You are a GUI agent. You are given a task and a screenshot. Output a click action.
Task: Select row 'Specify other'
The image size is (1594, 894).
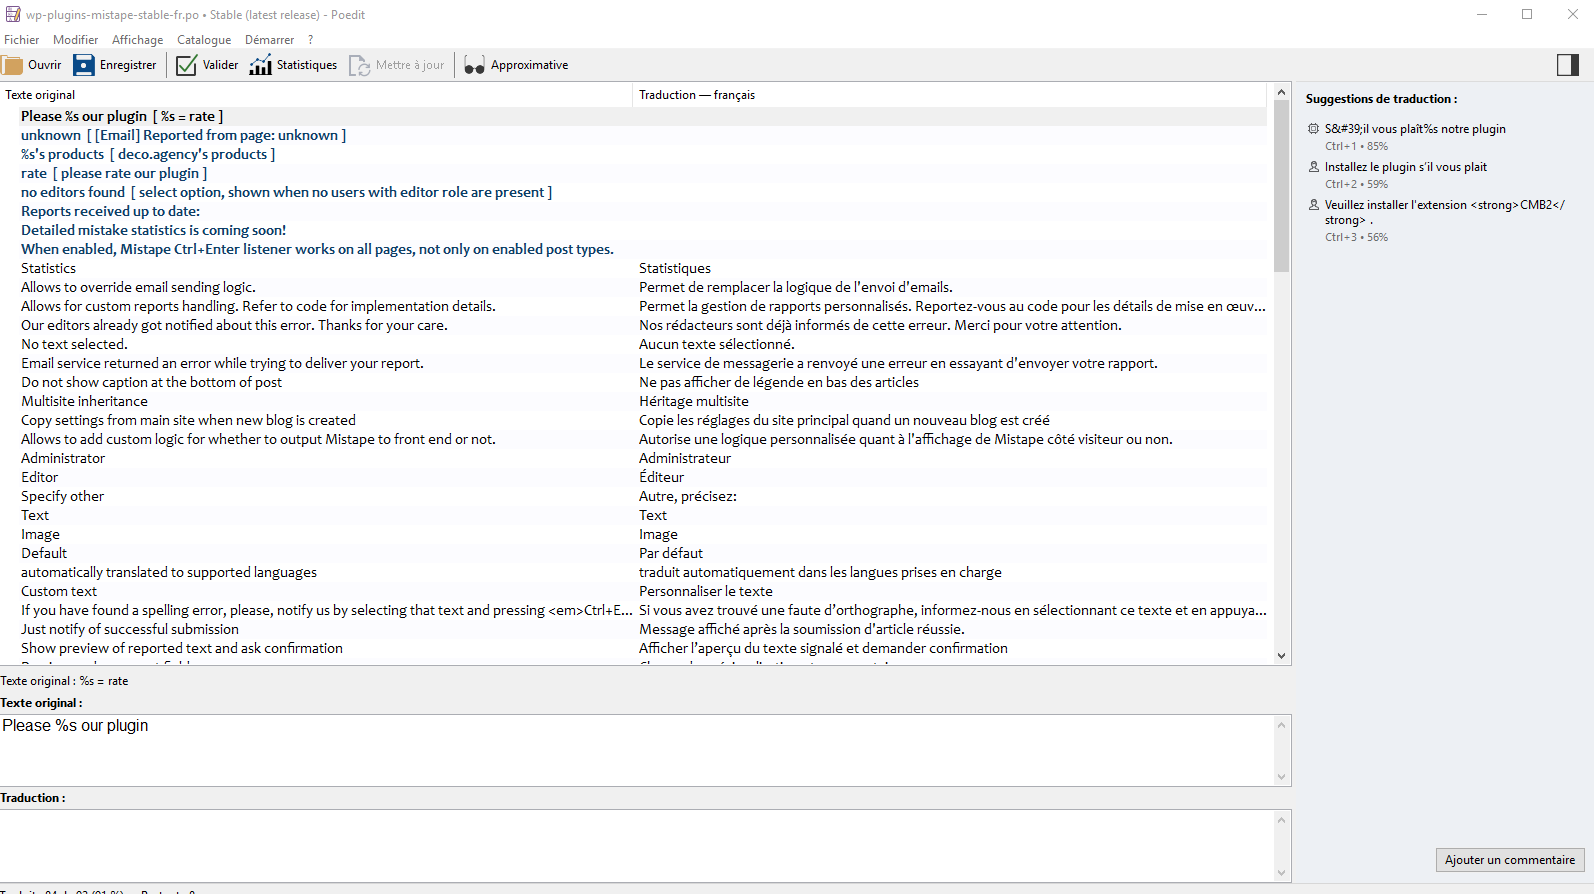click(x=635, y=496)
